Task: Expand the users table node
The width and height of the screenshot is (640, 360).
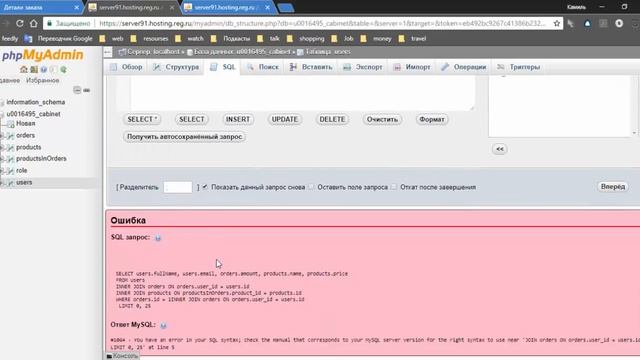Action: pos(2,182)
